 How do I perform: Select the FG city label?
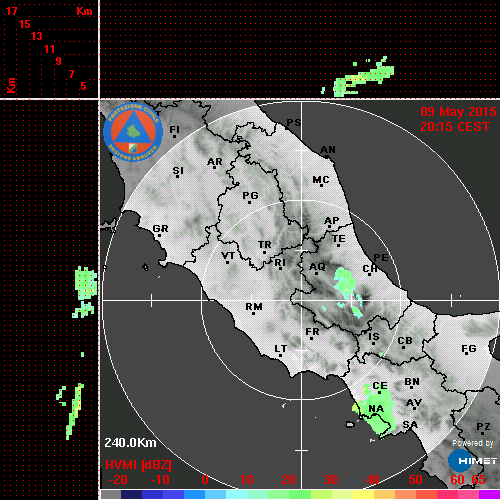coord(469,349)
